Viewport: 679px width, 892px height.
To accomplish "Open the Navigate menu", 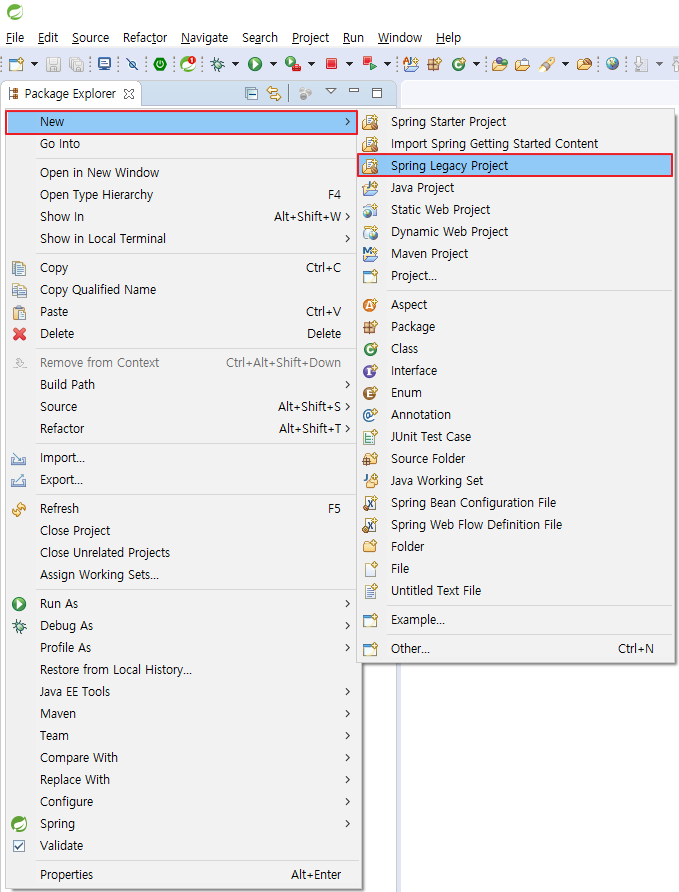I will tap(204, 38).
